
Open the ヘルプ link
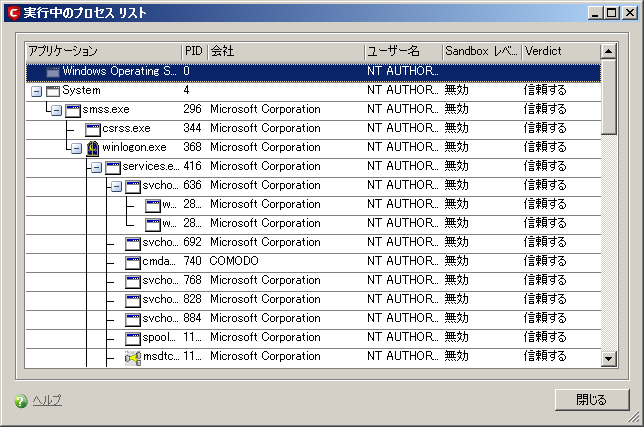click(47, 401)
